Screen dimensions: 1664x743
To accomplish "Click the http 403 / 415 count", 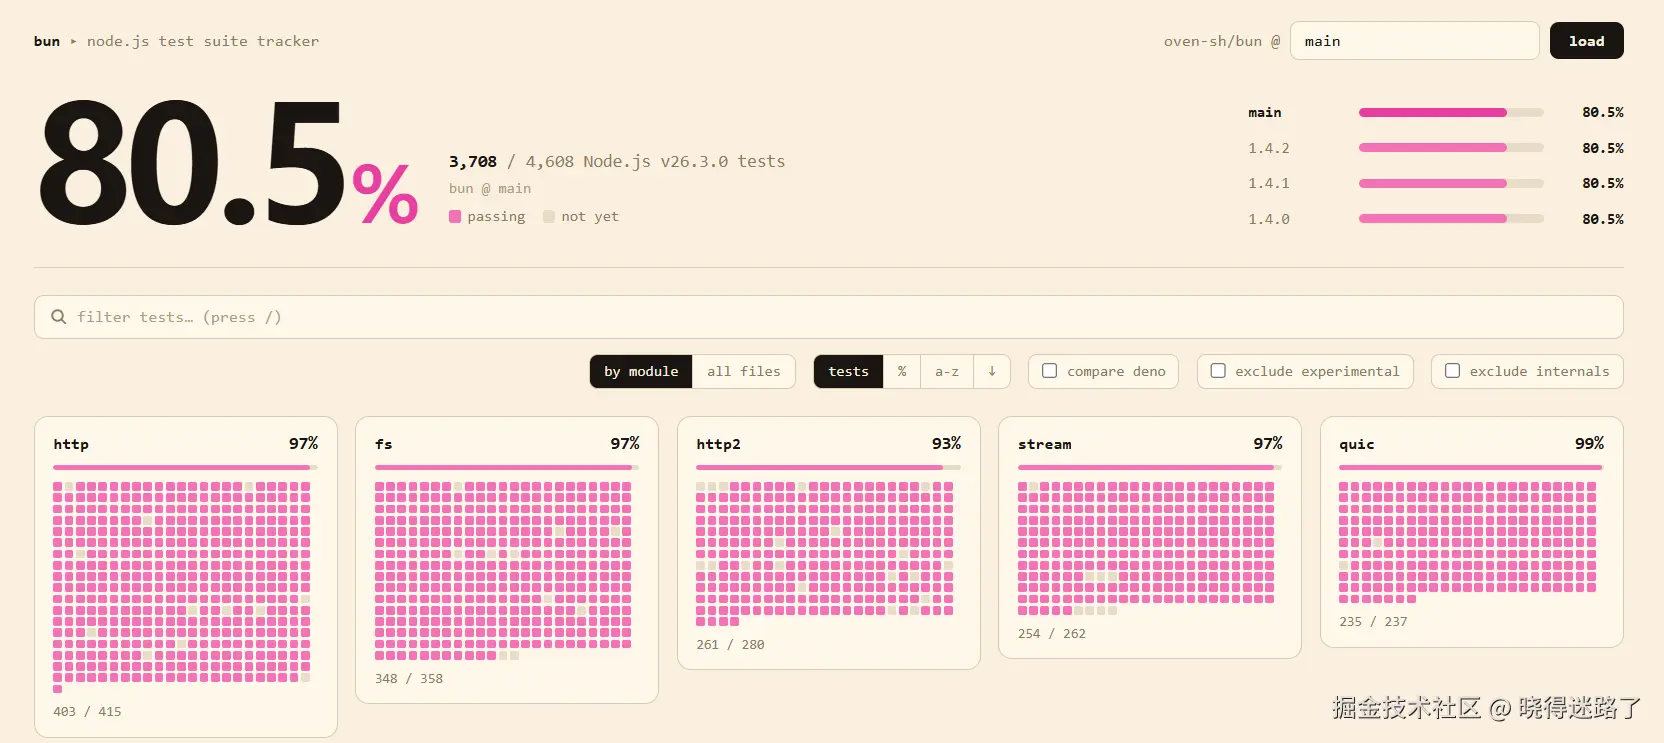I will coord(87,712).
